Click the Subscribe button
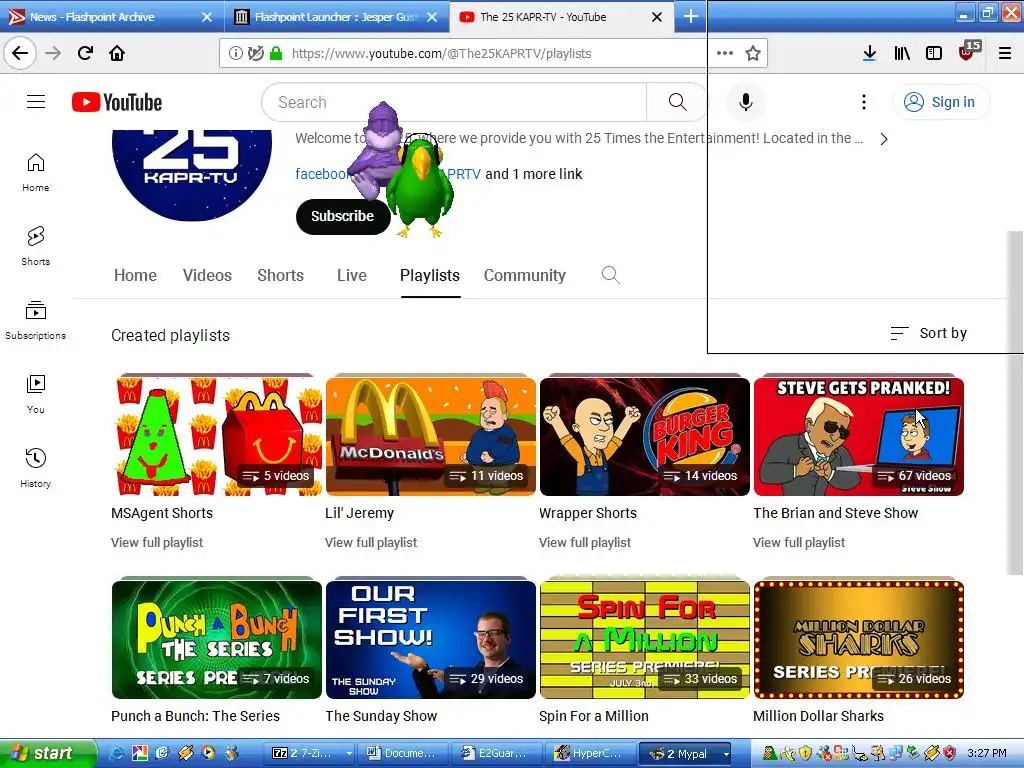This screenshot has height=768, width=1024. [343, 216]
